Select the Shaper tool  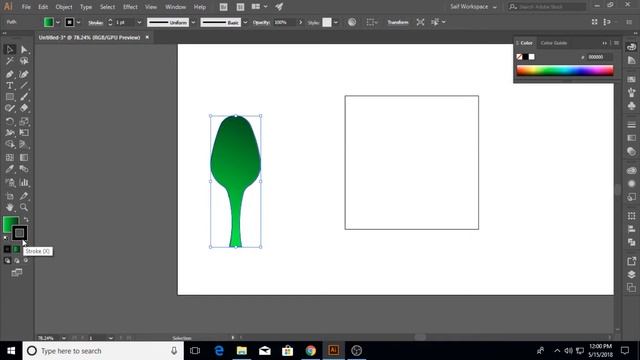[x=10, y=108]
